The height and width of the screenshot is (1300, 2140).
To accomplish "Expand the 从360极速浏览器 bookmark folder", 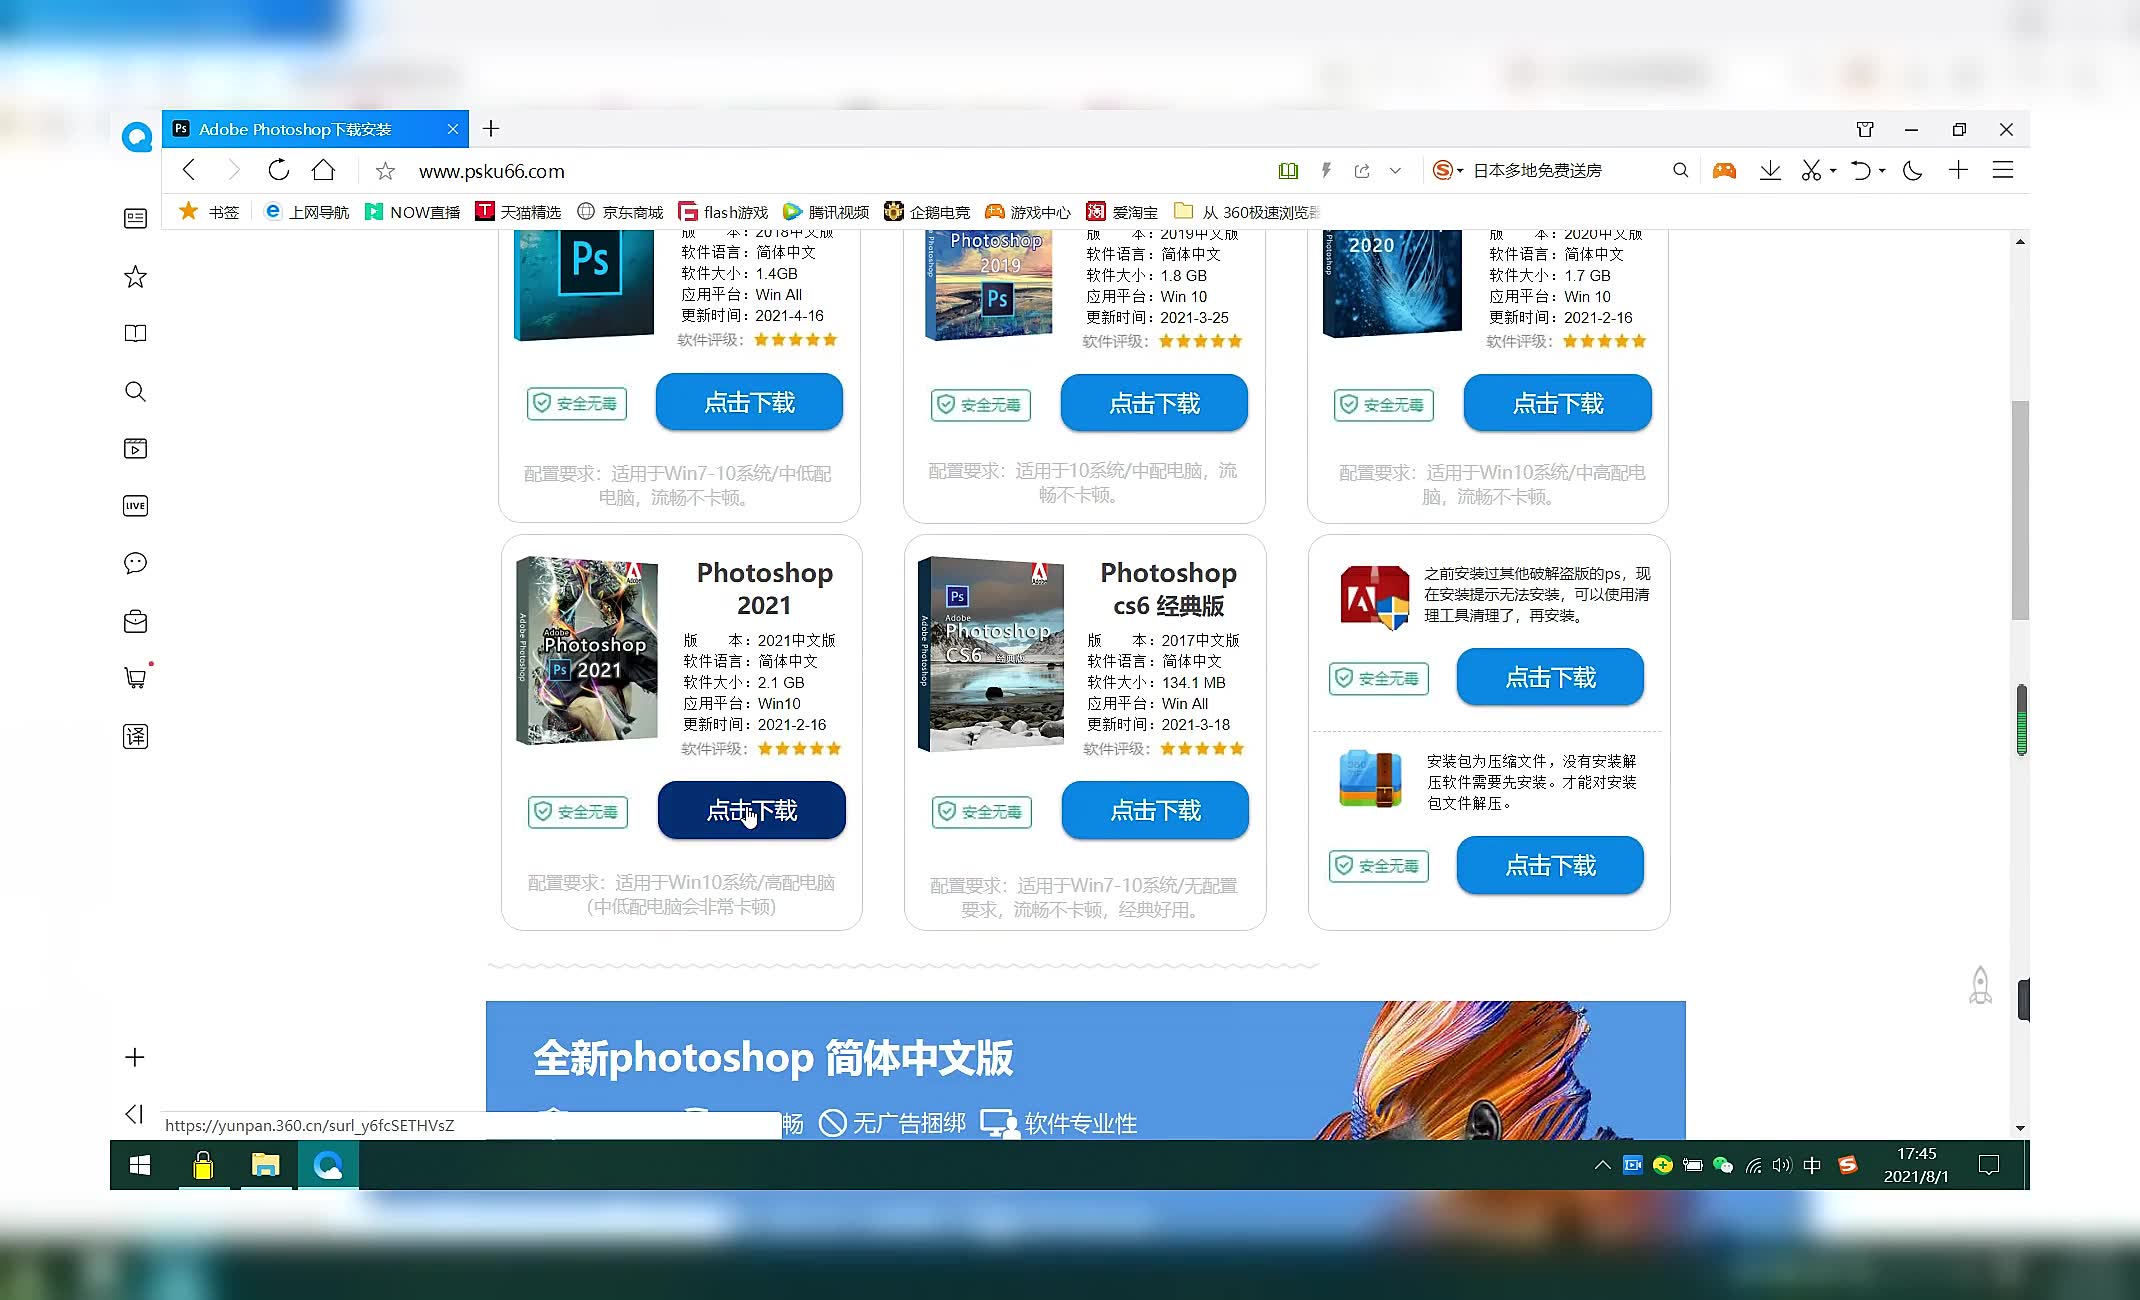I will (x=1246, y=212).
